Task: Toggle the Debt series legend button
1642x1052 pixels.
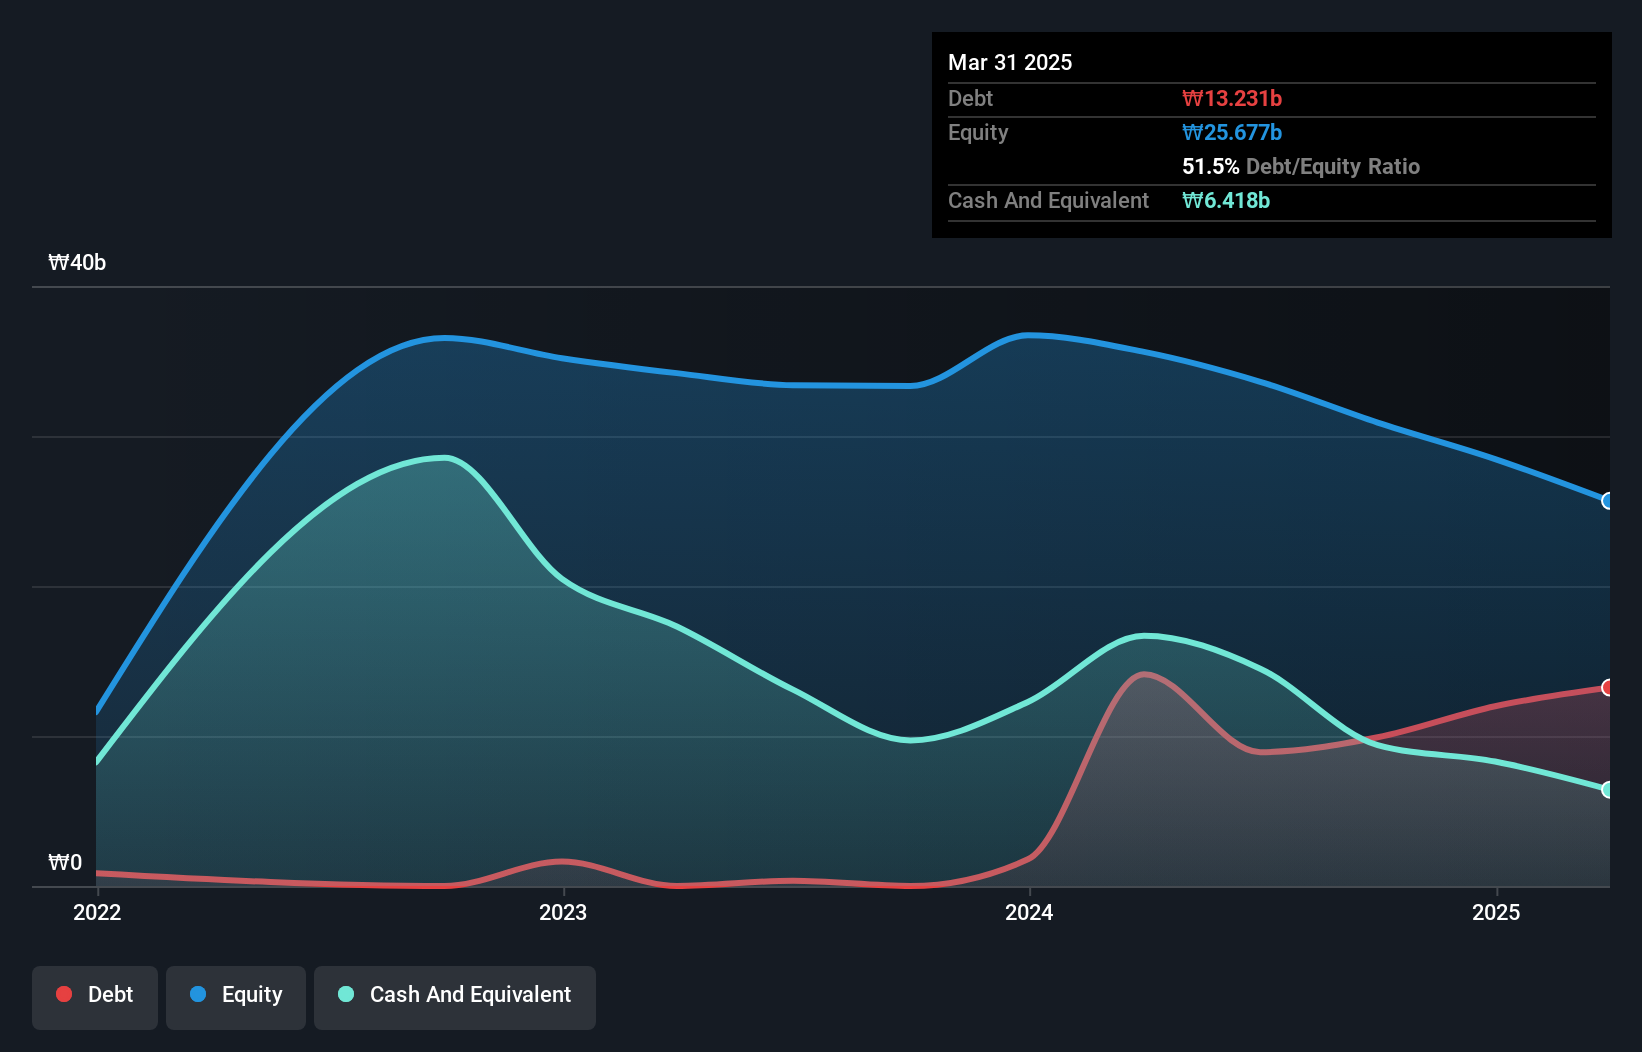Action: coord(95,997)
